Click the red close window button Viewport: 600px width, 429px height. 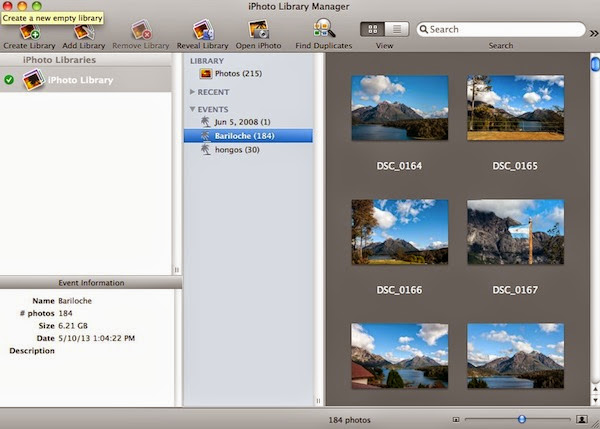click(8, 6)
